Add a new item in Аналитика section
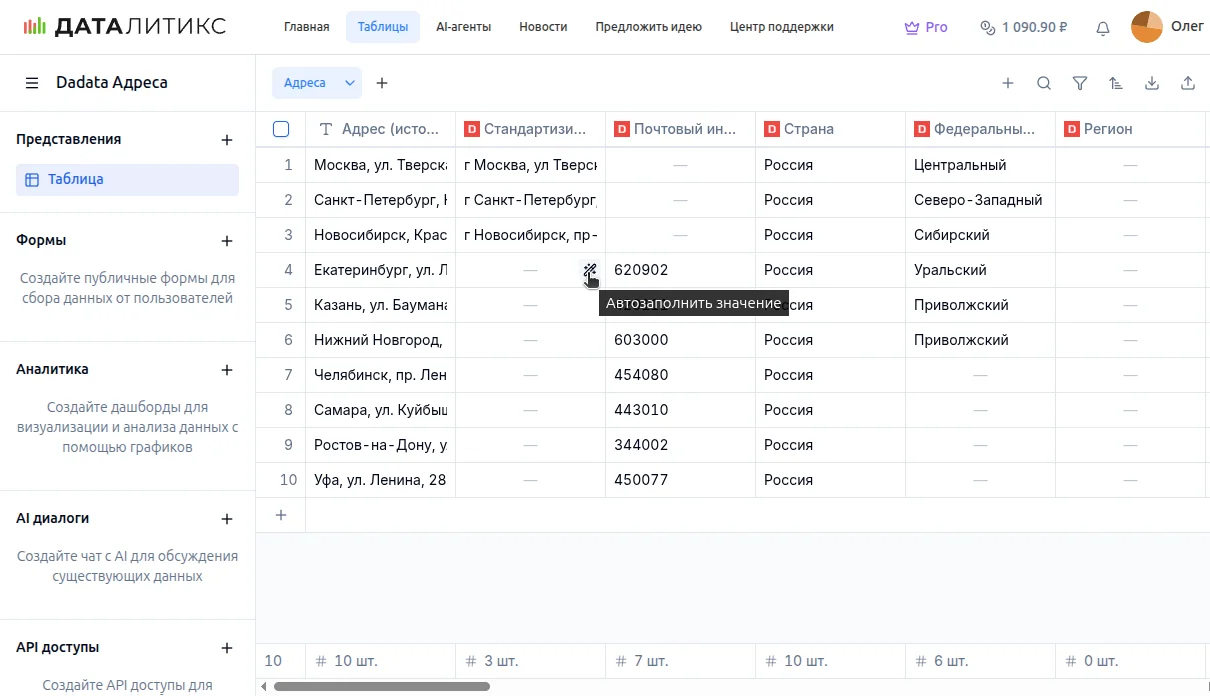The image size is (1210, 696). pyautogui.click(x=227, y=370)
